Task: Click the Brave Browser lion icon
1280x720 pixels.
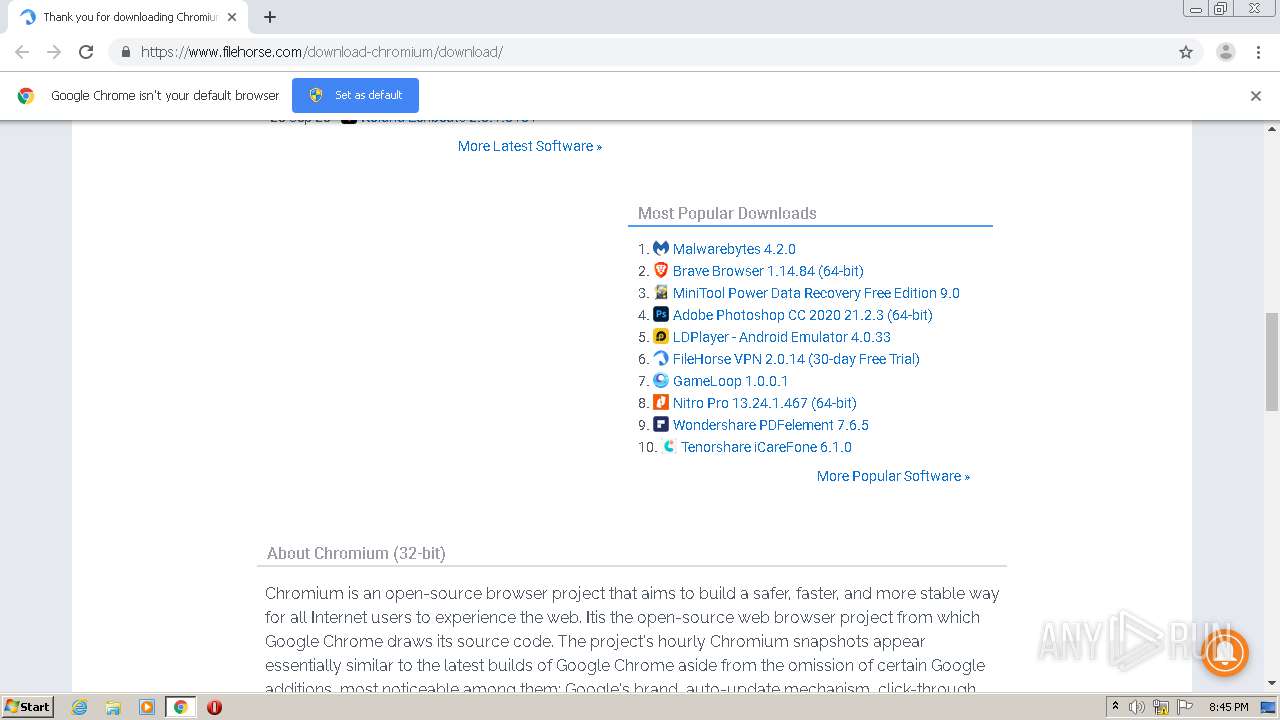Action: point(660,270)
